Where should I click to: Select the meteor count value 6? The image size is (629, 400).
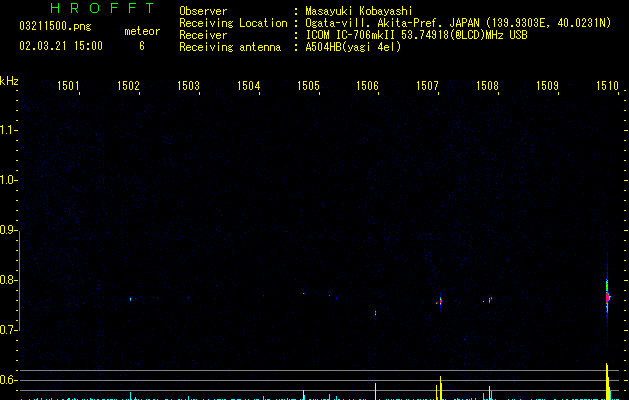coord(142,46)
